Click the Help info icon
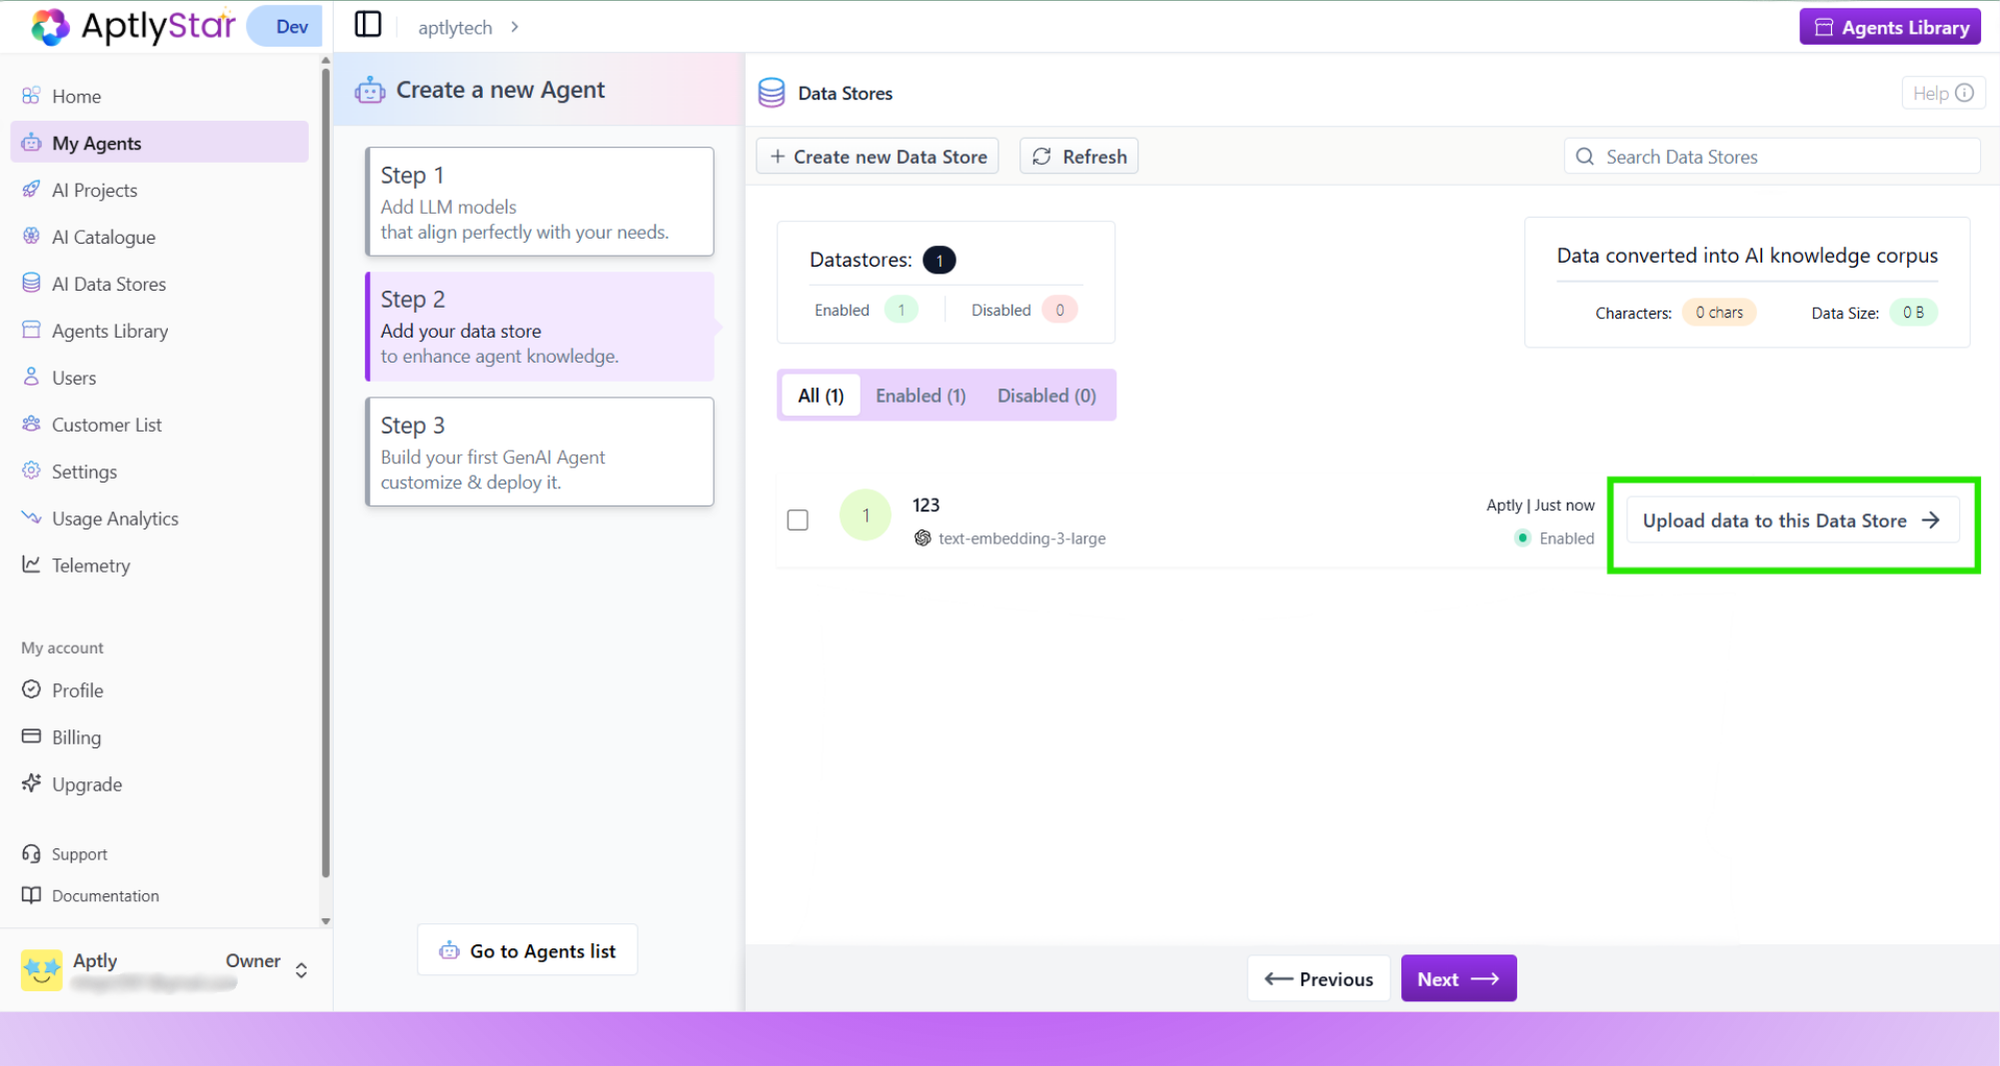This screenshot has width=2000, height=1066. coord(1964,93)
